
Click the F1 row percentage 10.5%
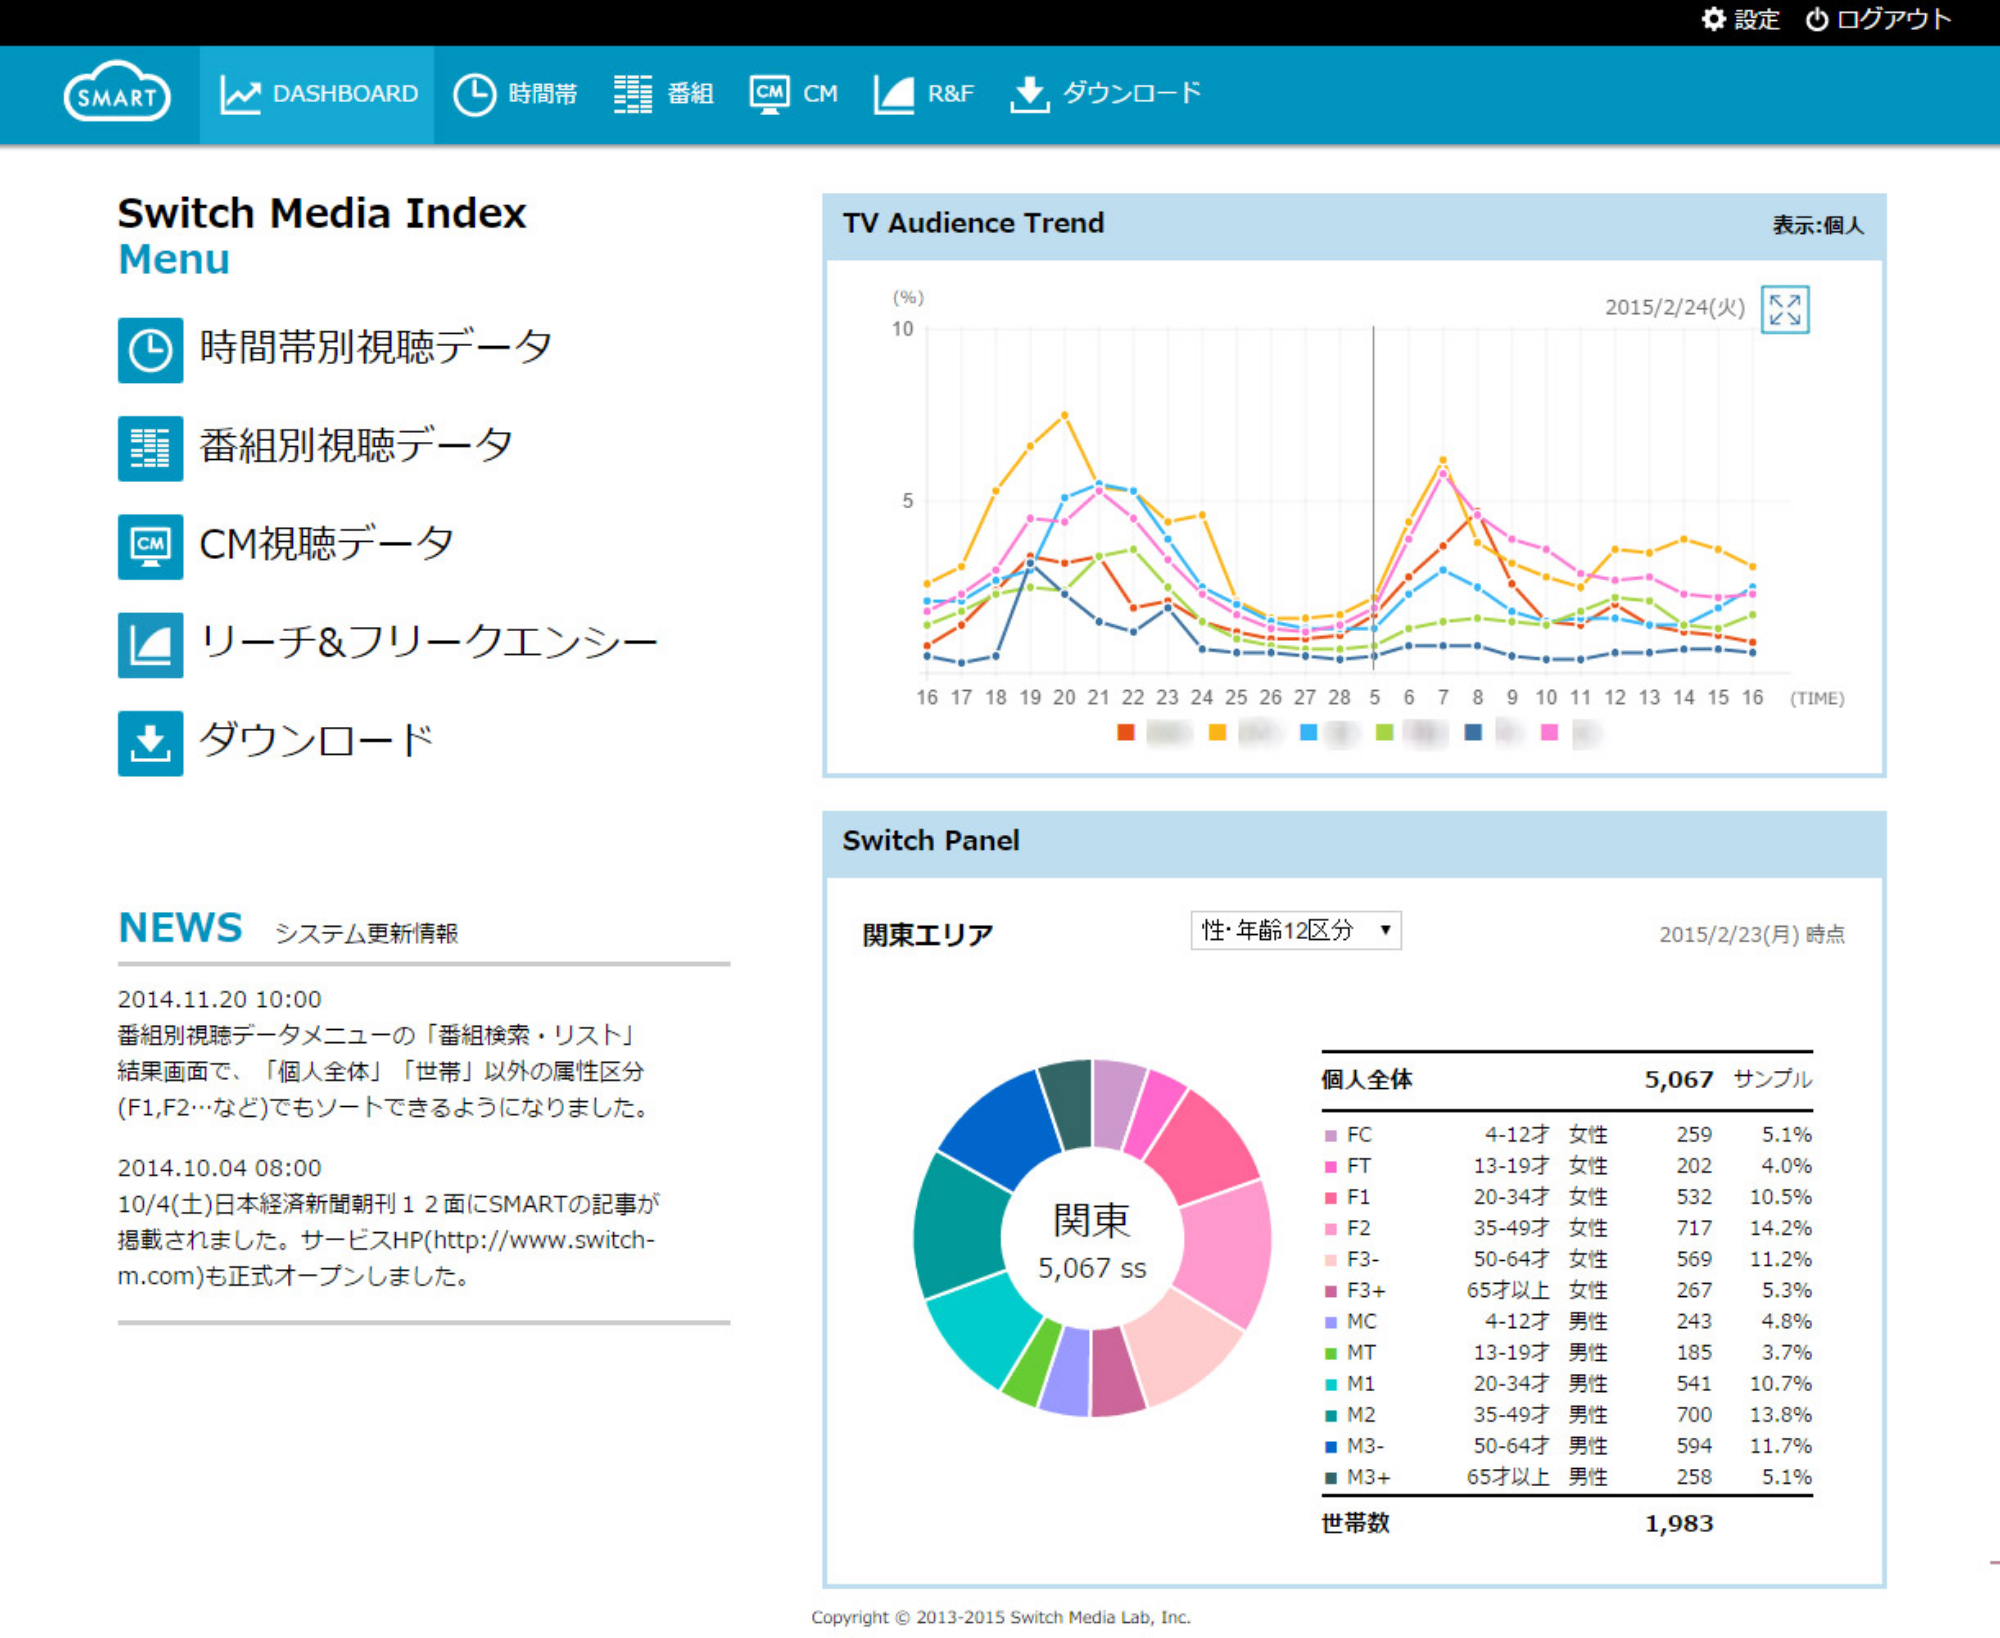(x=1780, y=1197)
